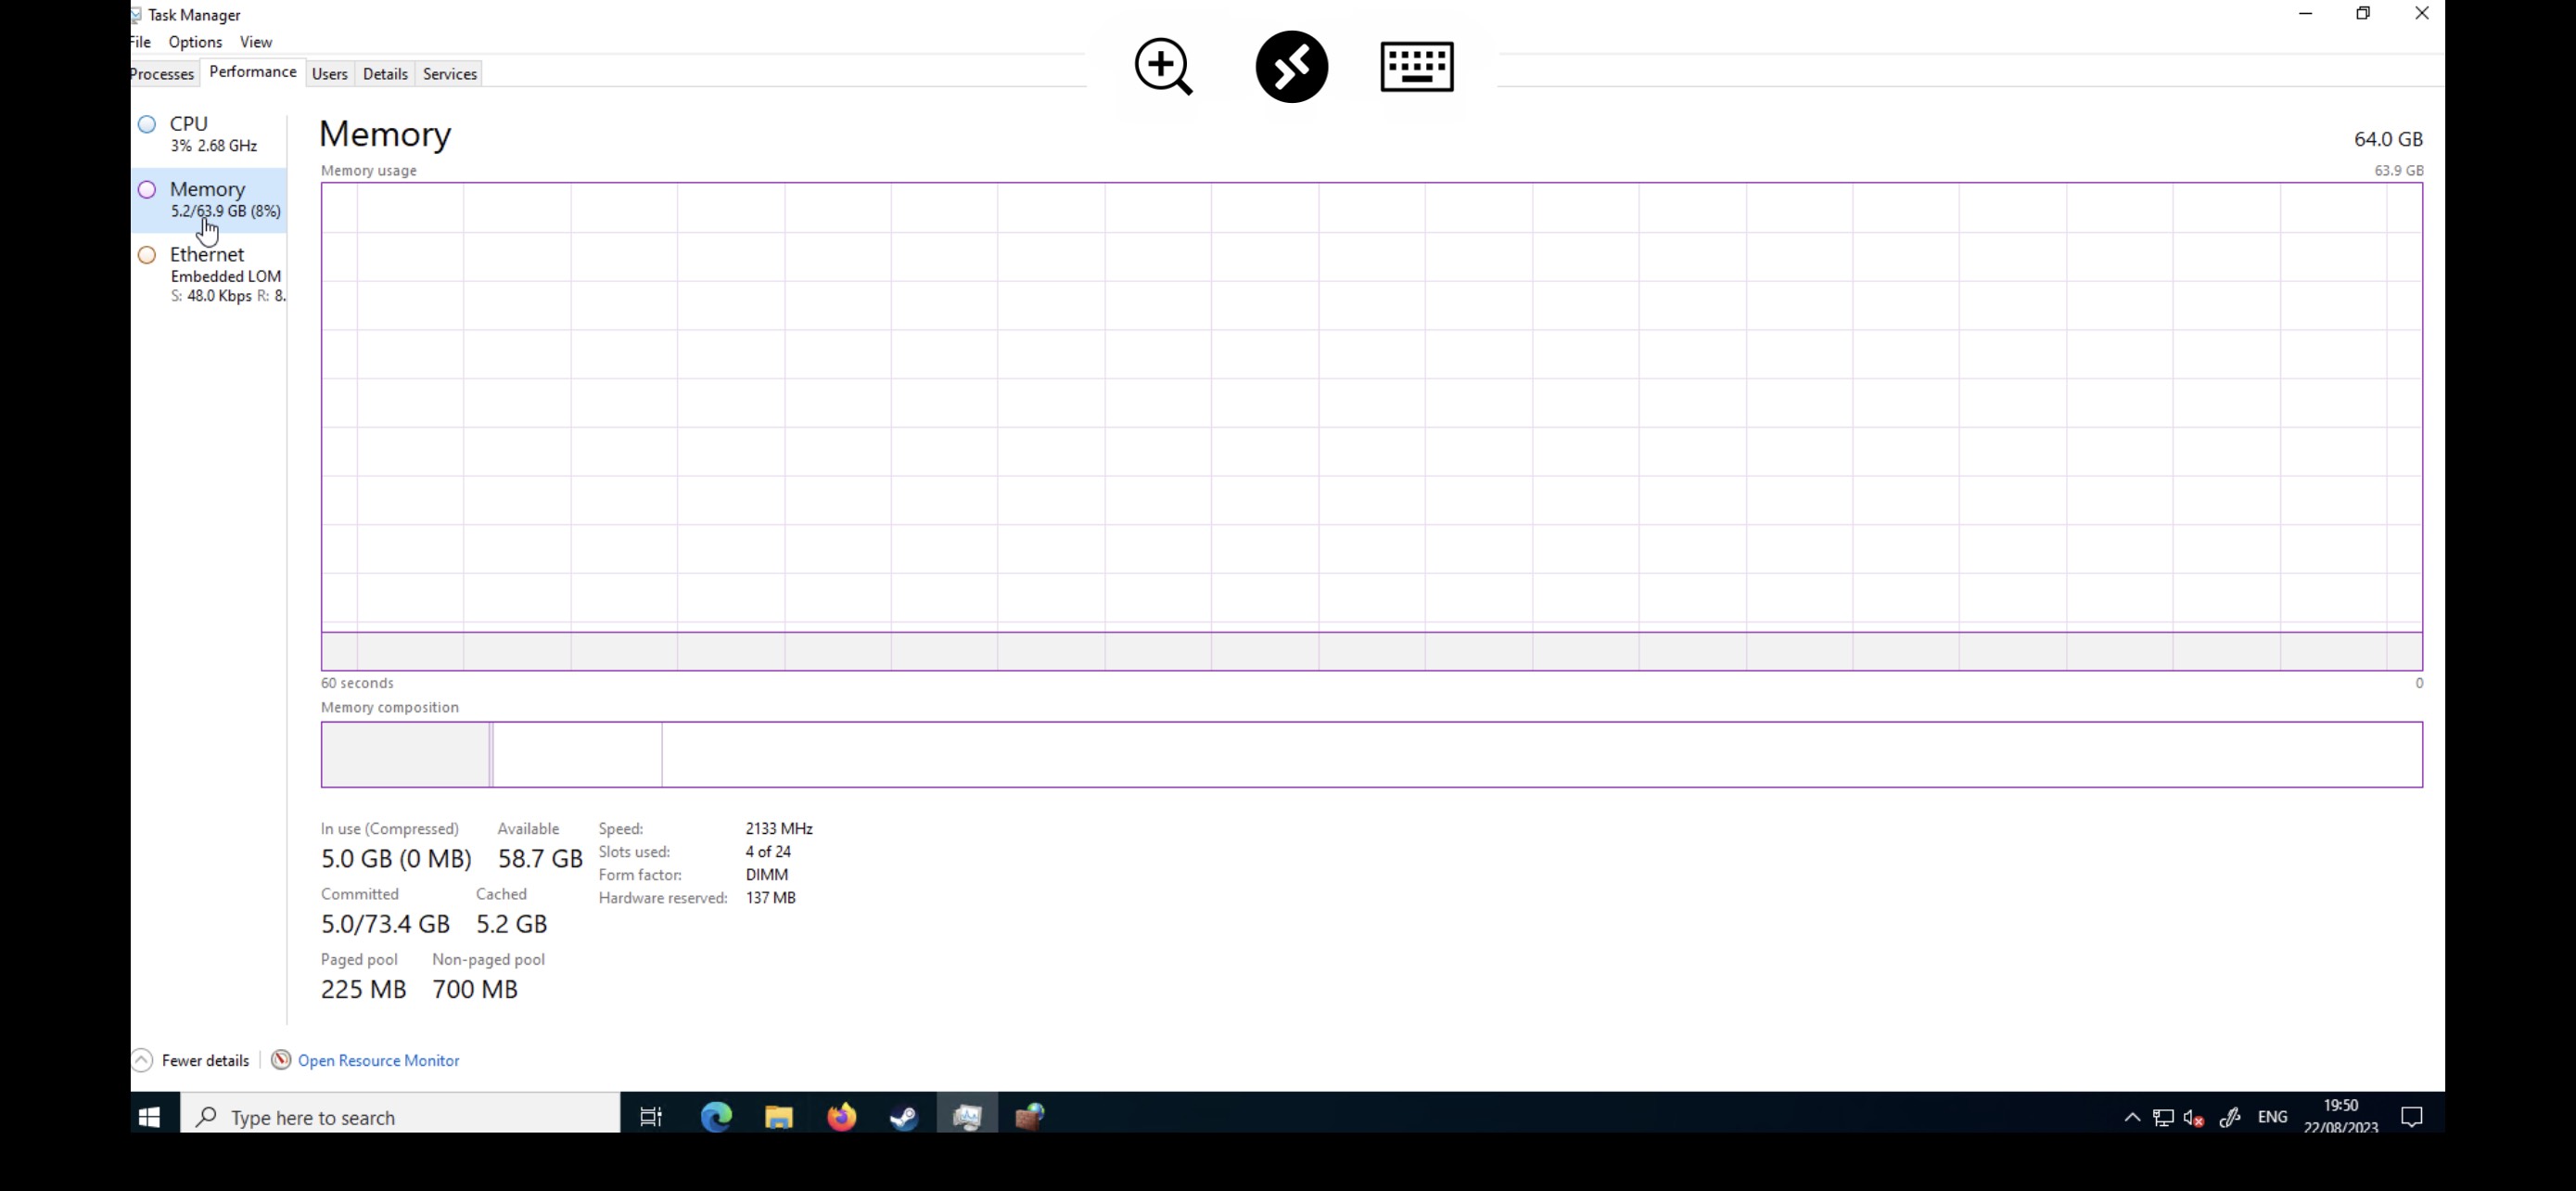Tap the zoom magnifier overlay icon
The width and height of the screenshot is (2576, 1191).
[x=1163, y=67]
